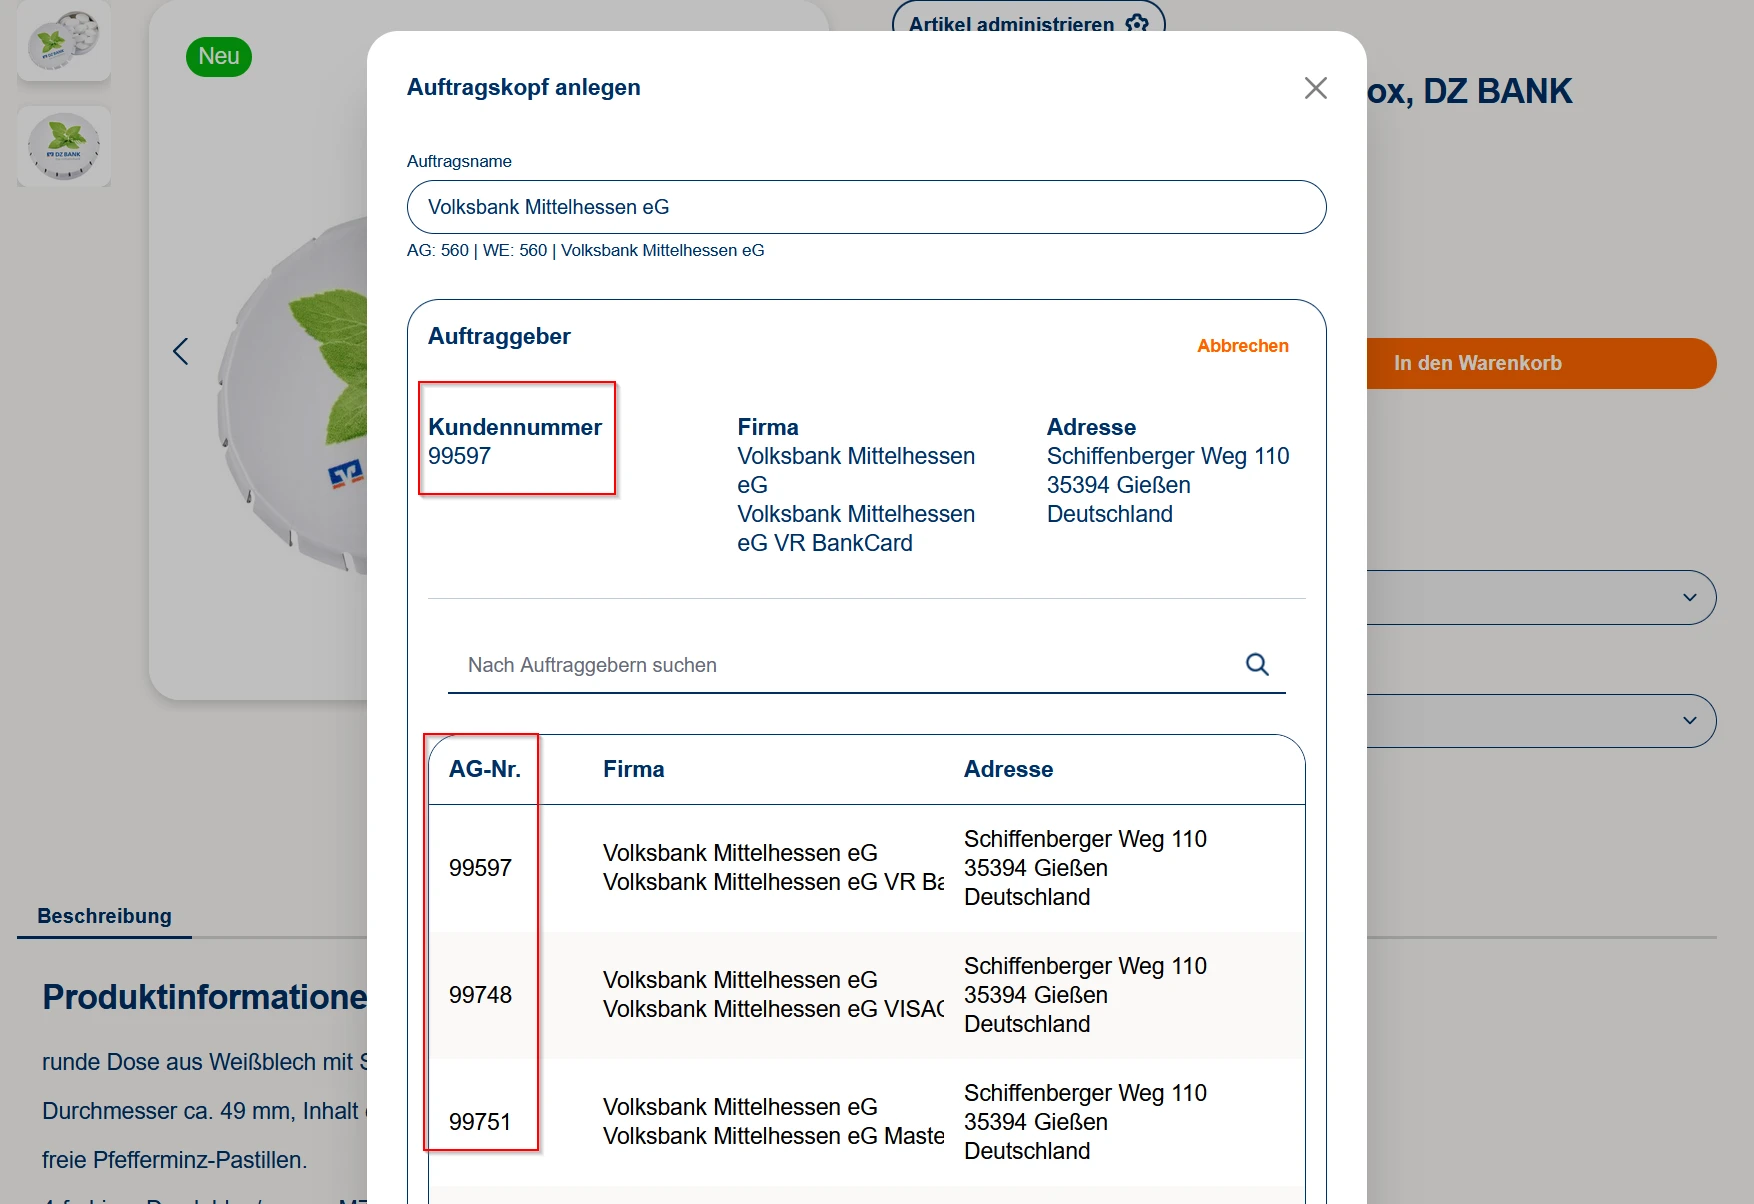Screen dimensions: 1754x1204
Task: Select the first product thumbnail
Action: pyautogui.click(x=64, y=41)
